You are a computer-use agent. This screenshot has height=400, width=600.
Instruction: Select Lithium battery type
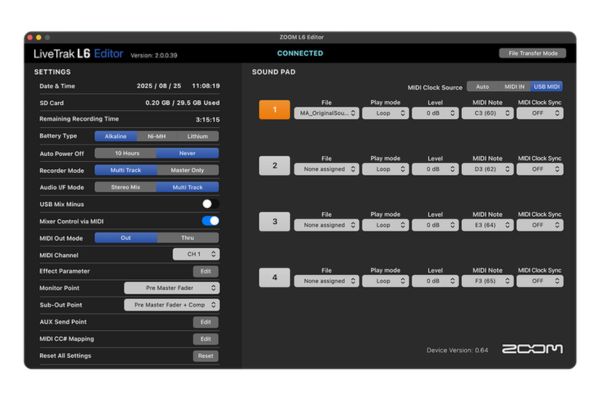[197, 136]
